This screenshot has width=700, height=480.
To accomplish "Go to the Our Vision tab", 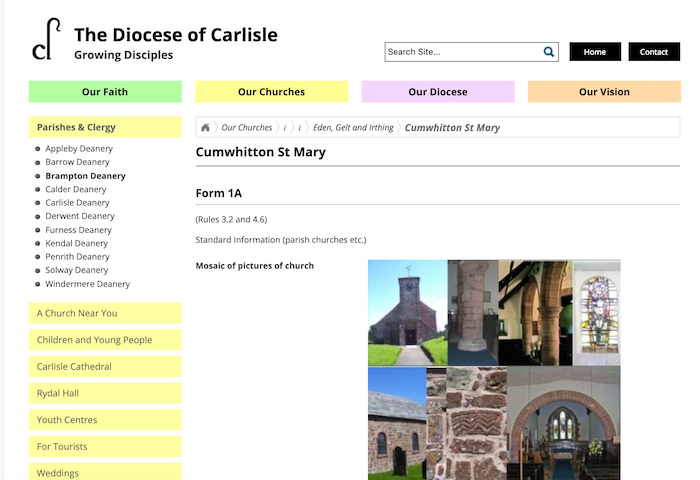I will [604, 92].
